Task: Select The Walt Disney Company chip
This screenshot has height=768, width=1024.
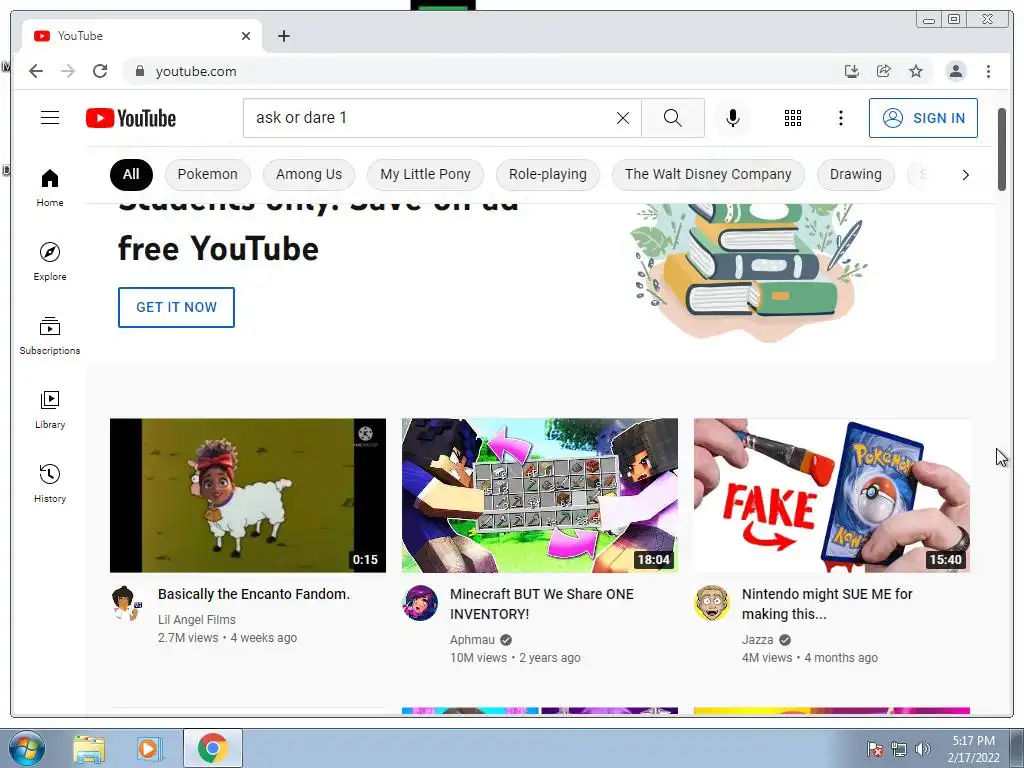Action: point(708,174)
